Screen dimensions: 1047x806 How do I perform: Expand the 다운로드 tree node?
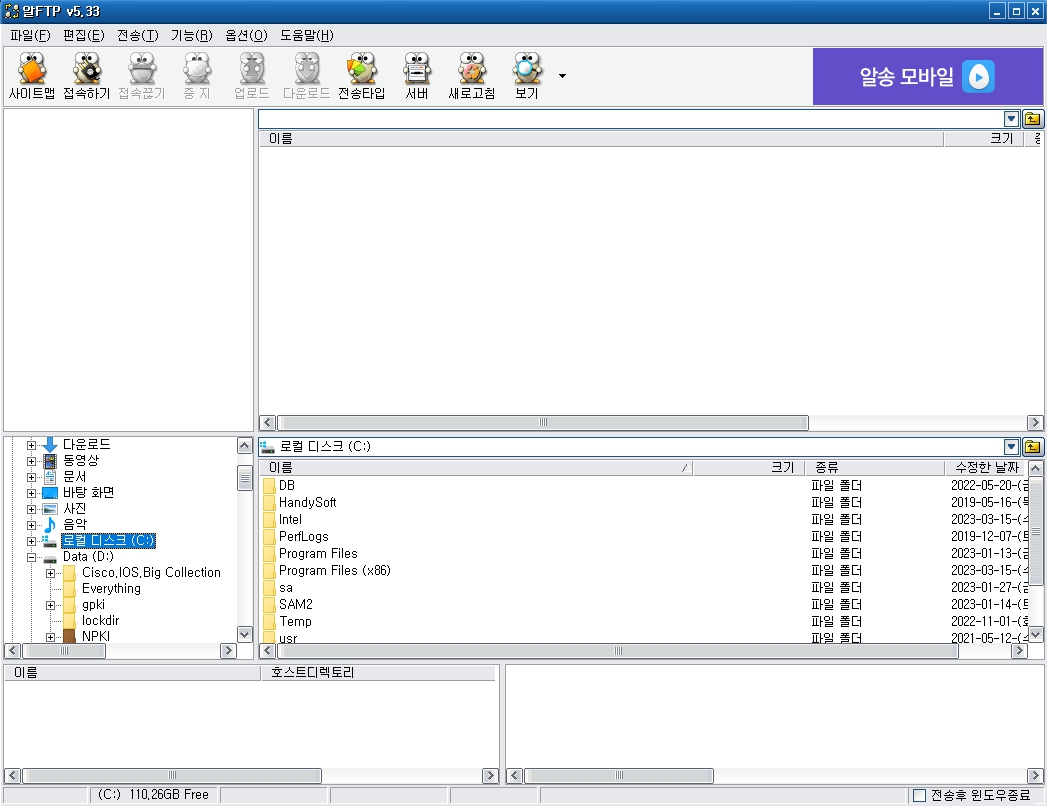tap(31, 445)
